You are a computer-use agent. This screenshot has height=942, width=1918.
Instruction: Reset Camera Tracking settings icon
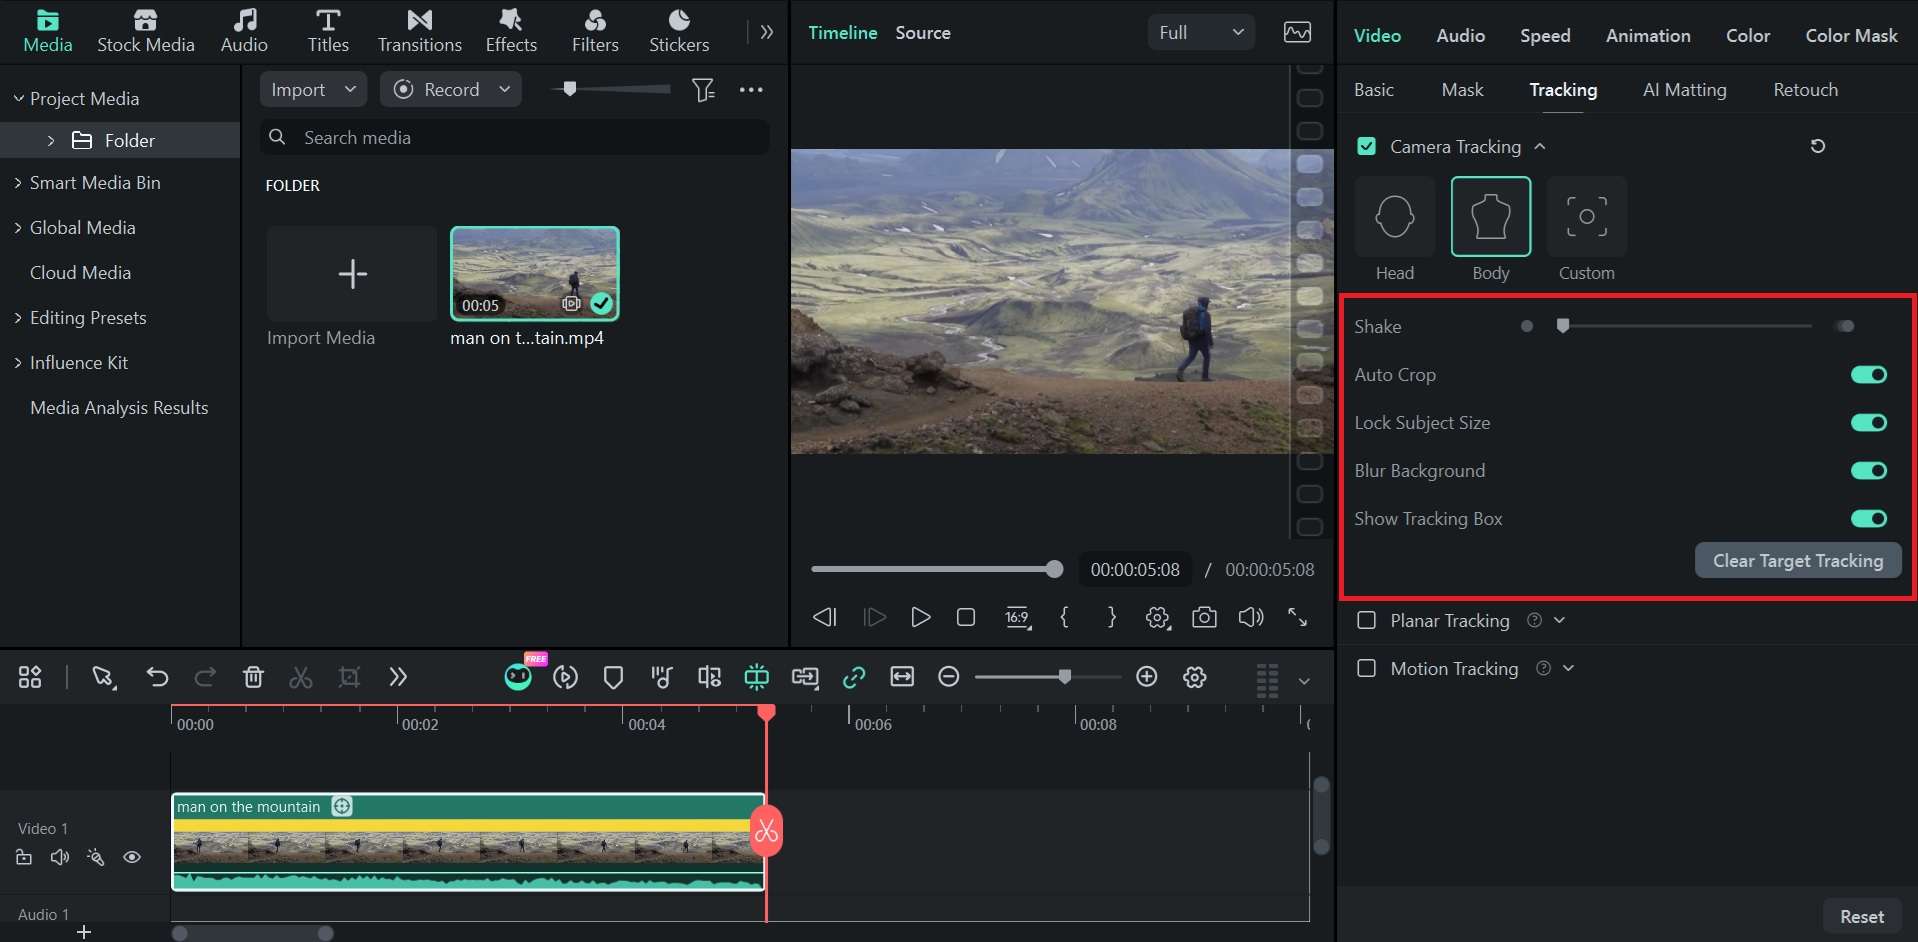point(1817,146)
